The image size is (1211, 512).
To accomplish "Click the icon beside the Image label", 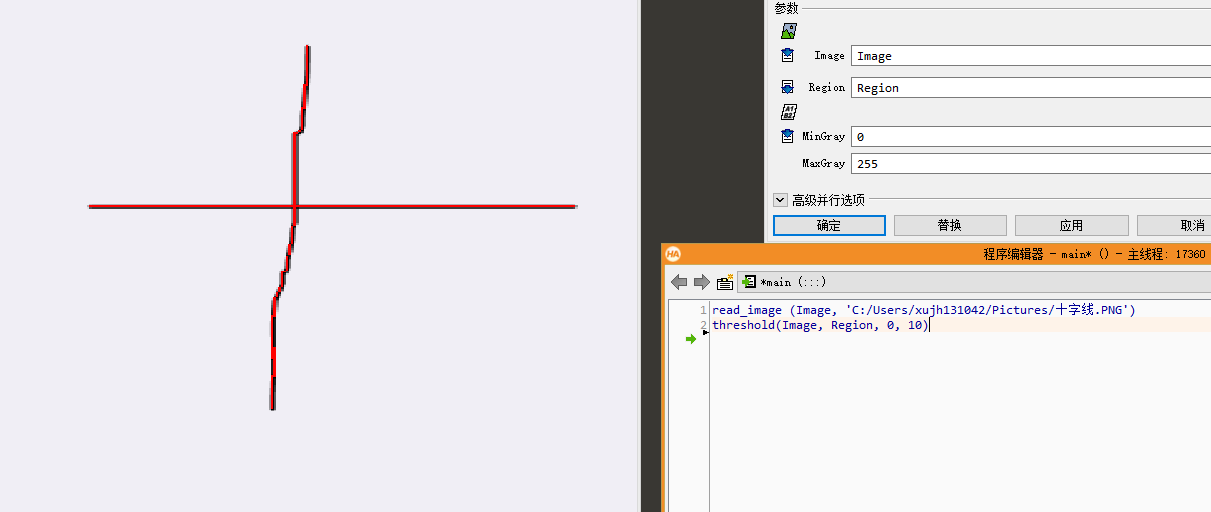I will [788, 56].
